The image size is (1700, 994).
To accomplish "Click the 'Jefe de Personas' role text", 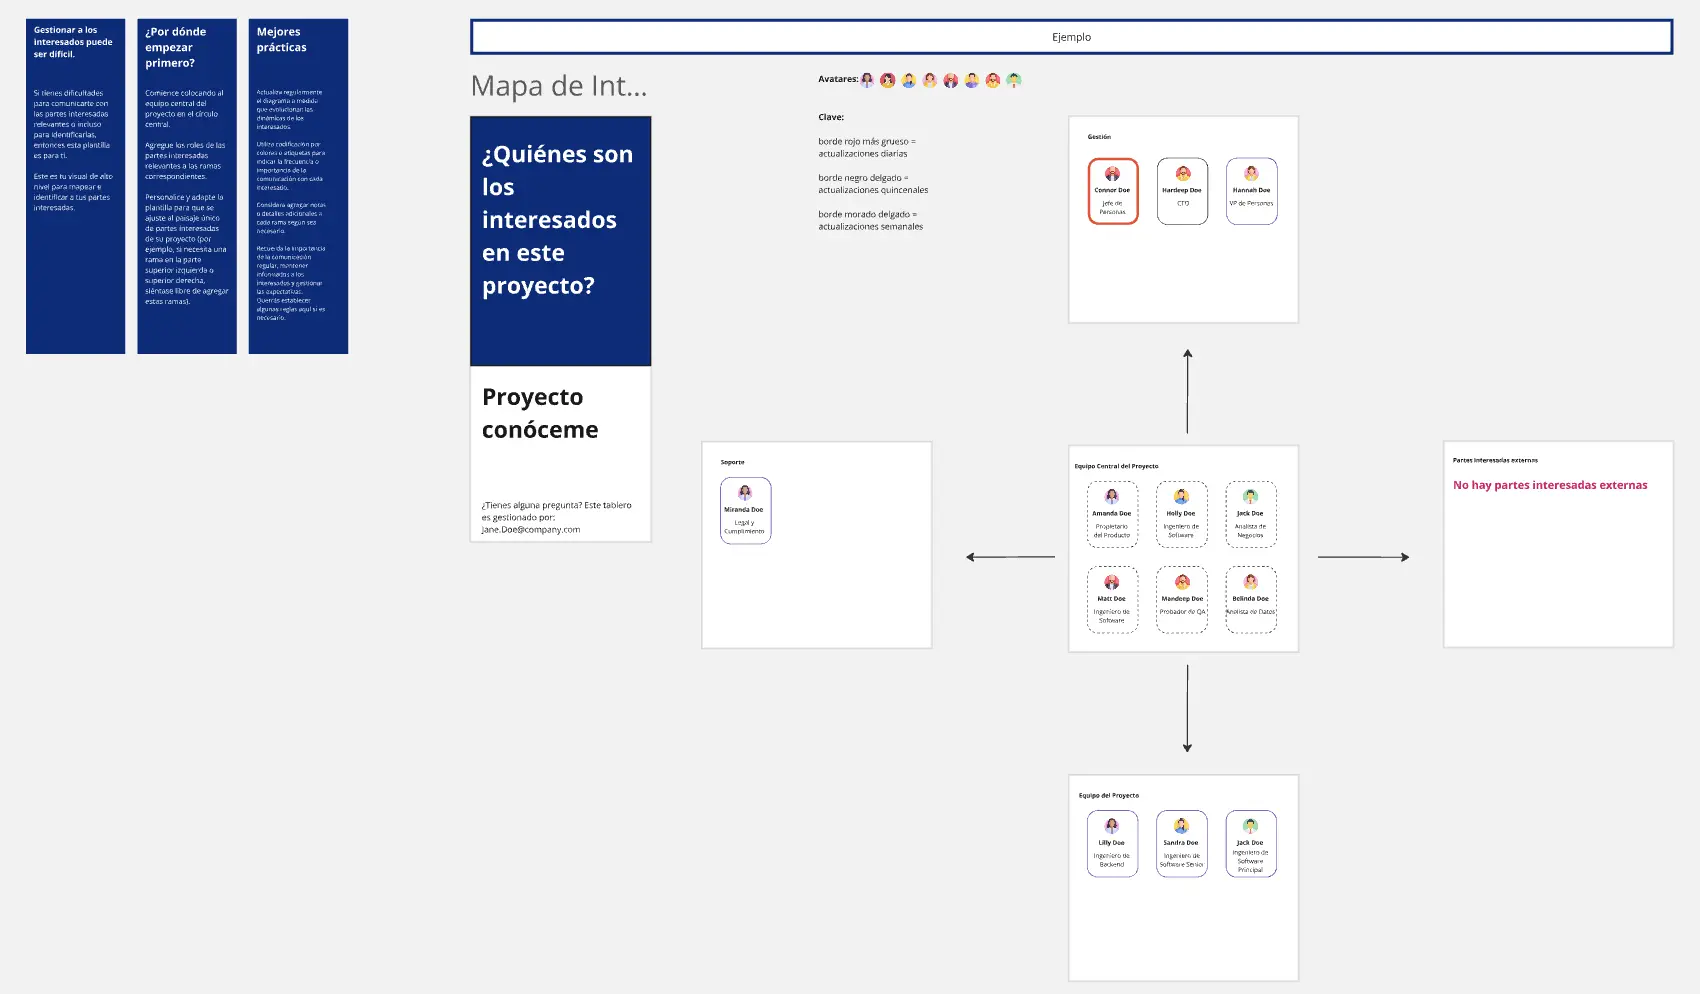I will coord(1112,207).
